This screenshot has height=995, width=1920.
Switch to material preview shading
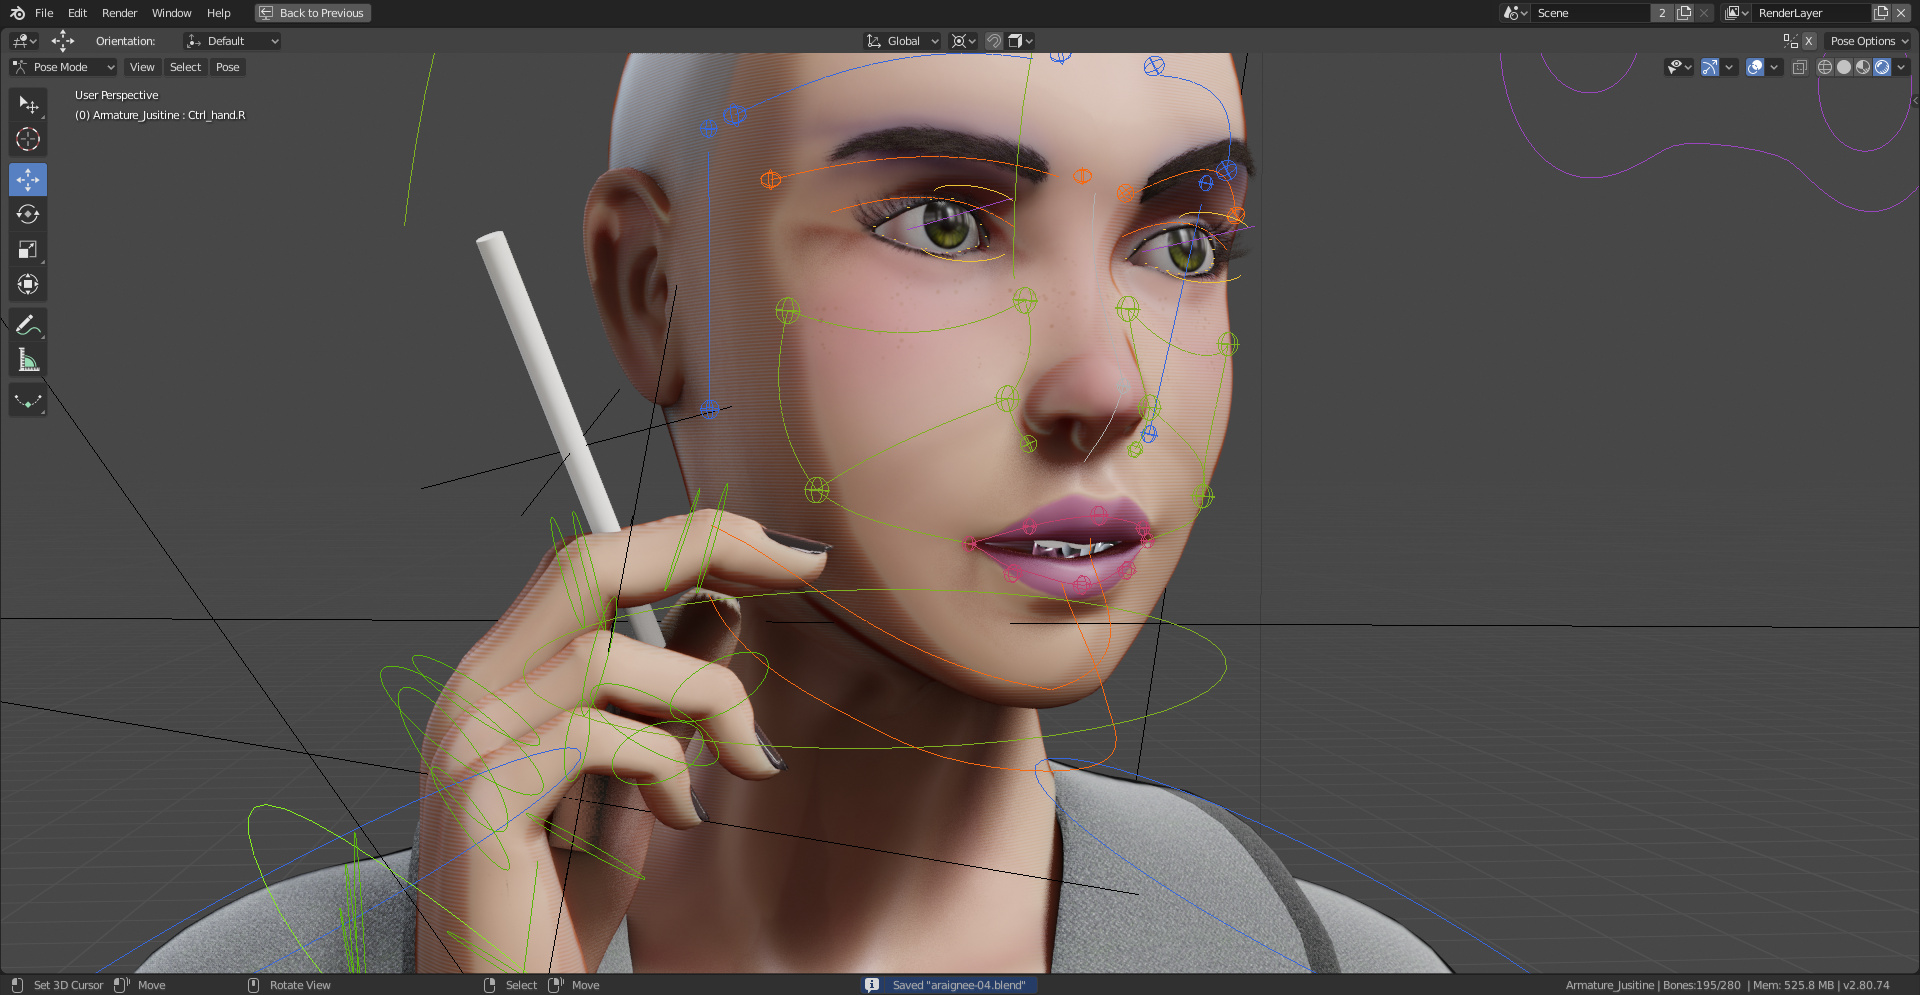click(x=1863, y=67)
